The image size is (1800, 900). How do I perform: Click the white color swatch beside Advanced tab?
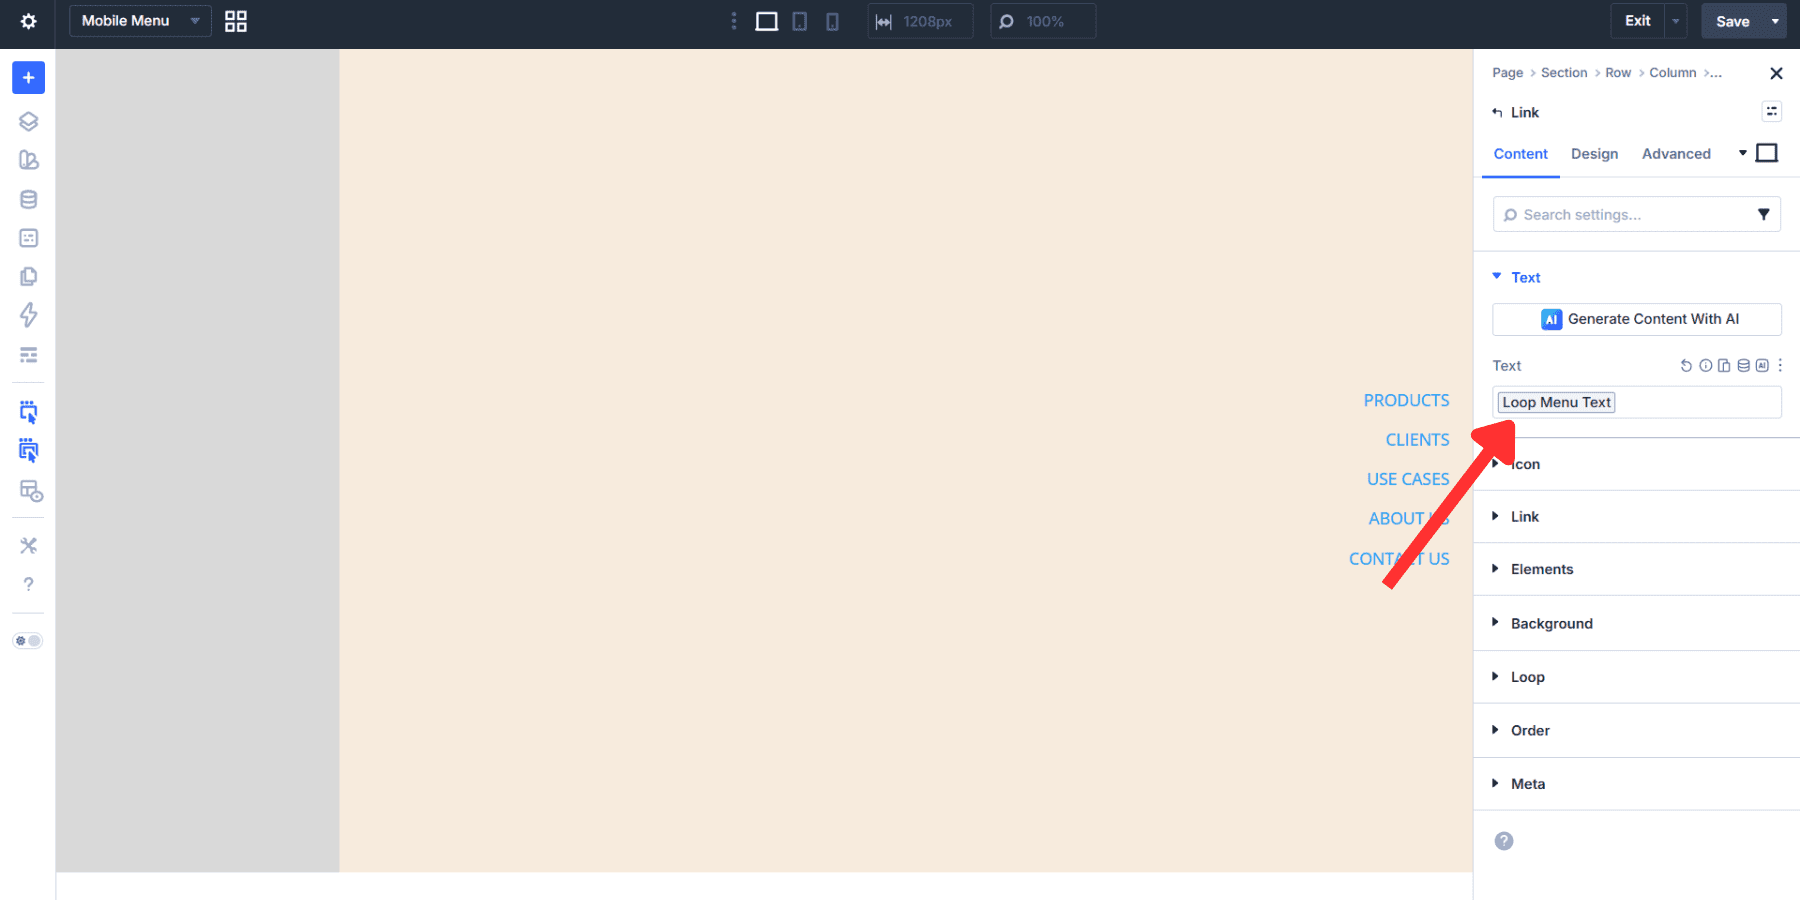pos(1767,152)
